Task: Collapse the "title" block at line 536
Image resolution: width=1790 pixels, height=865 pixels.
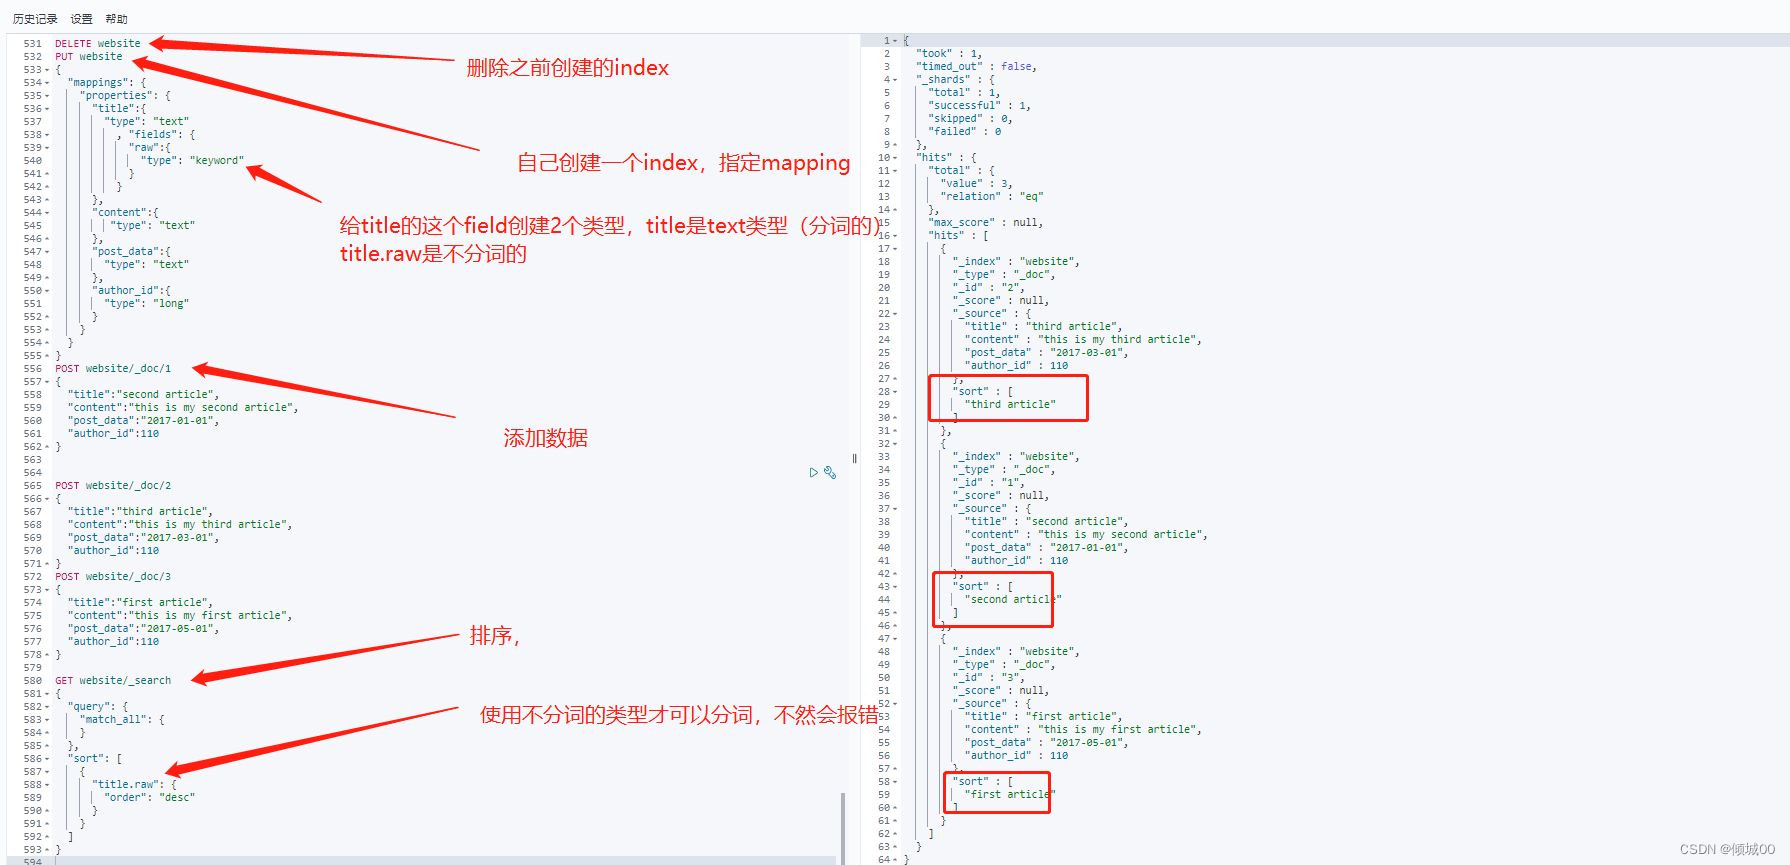Action: 48,109
